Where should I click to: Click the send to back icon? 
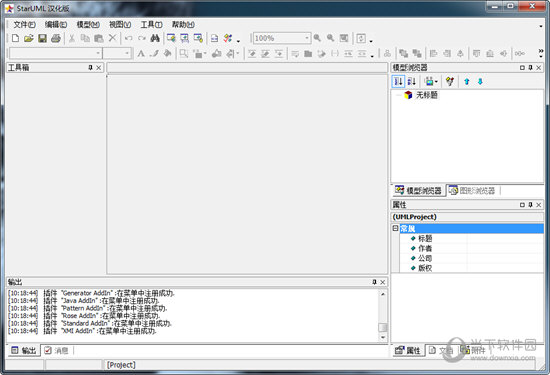tap(417, 54)
